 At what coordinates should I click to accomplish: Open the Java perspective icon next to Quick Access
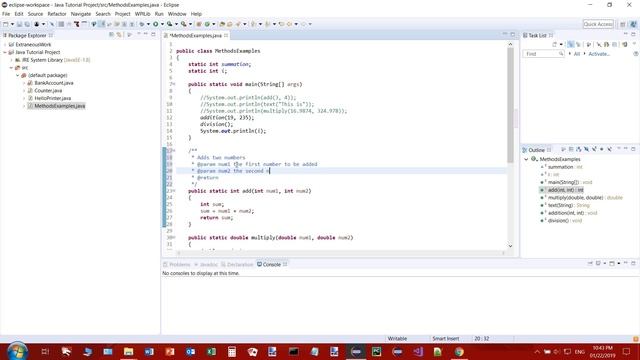633,24
